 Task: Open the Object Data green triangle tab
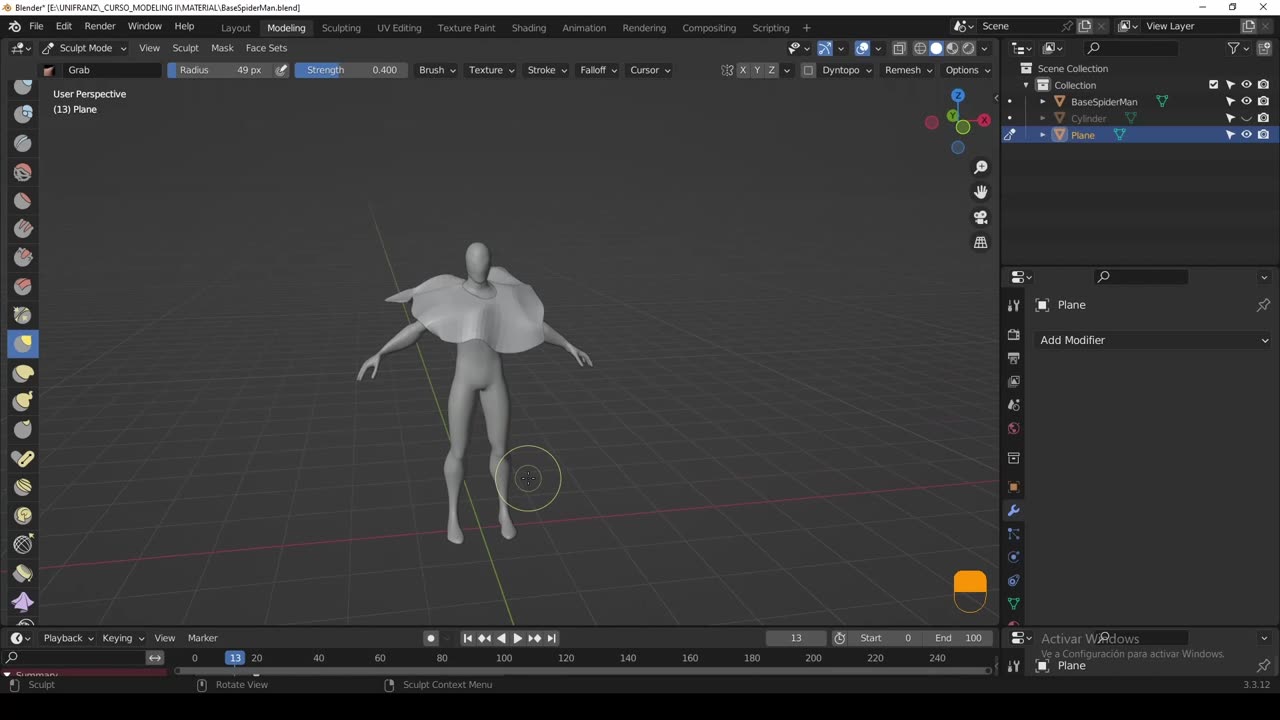[1014, 604]
